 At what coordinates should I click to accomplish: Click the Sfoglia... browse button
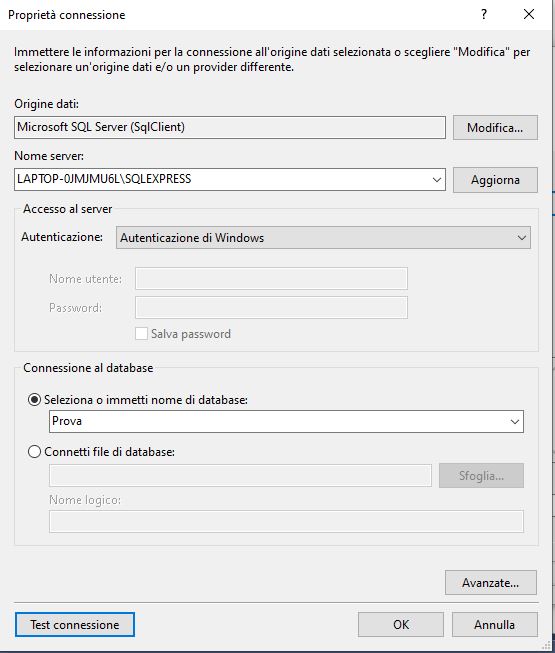(x=481, y=475)
